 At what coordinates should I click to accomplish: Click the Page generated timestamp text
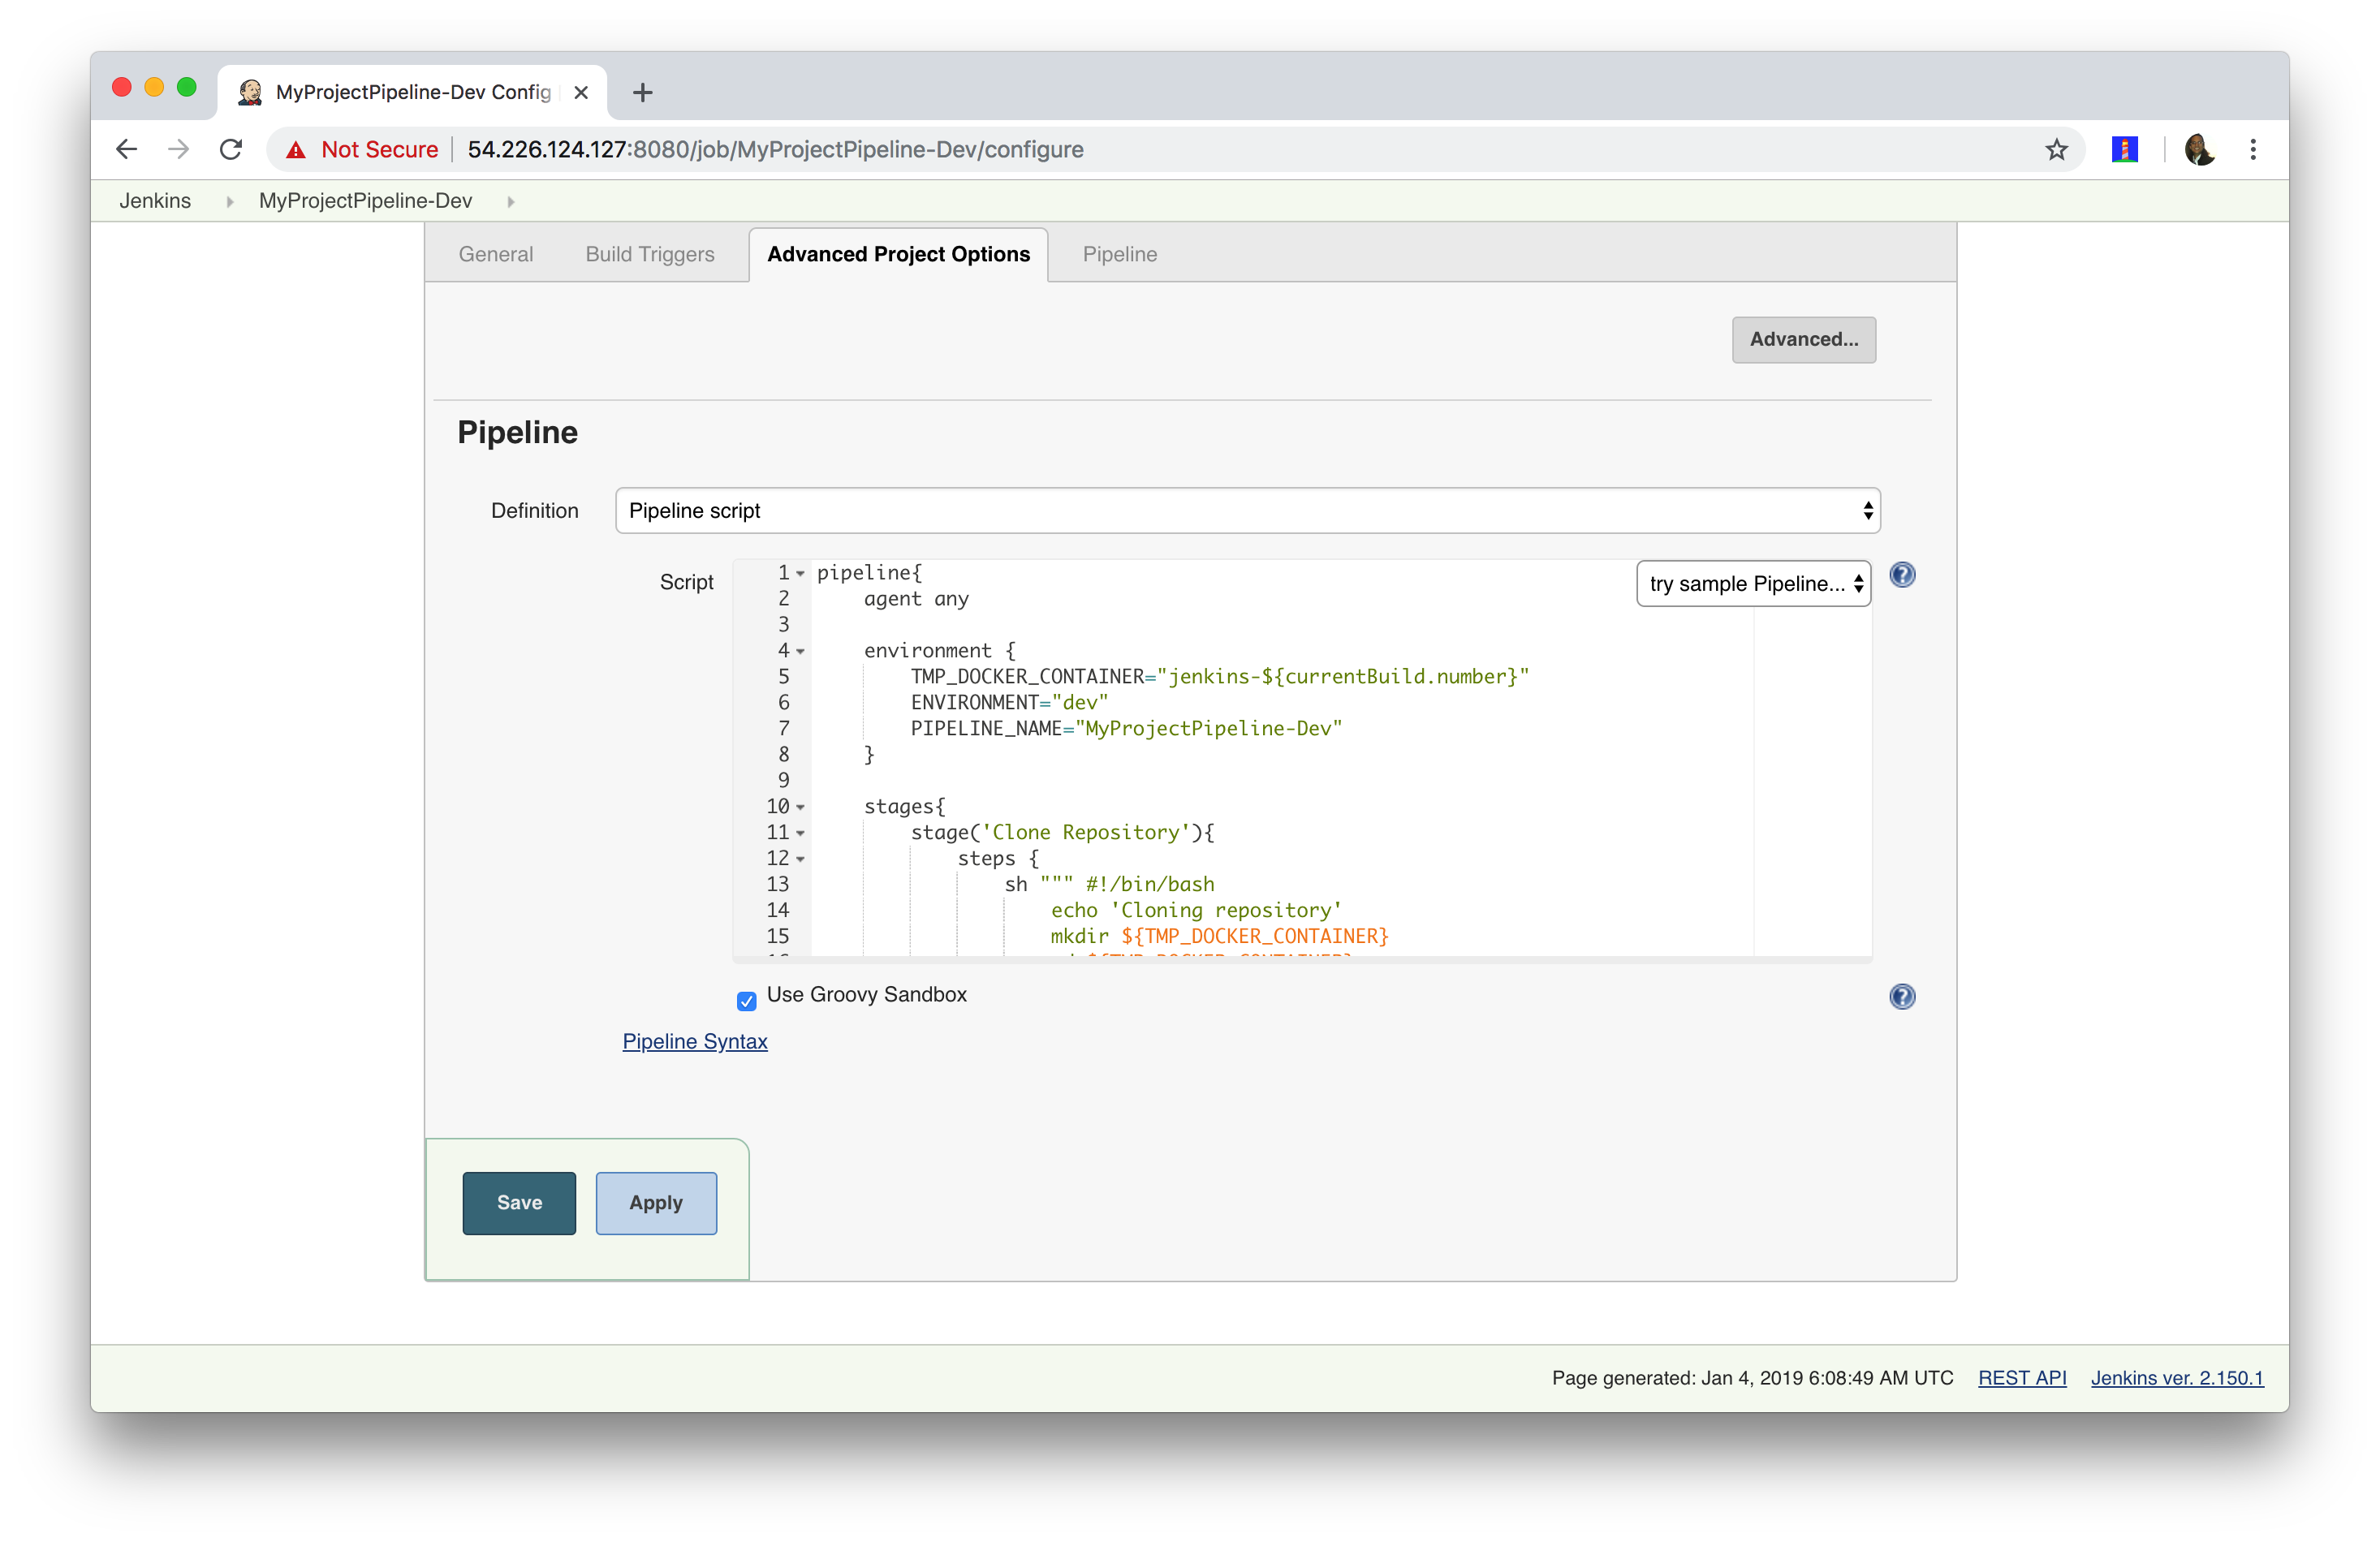pyautogui.click(x=1752, y=1378)
